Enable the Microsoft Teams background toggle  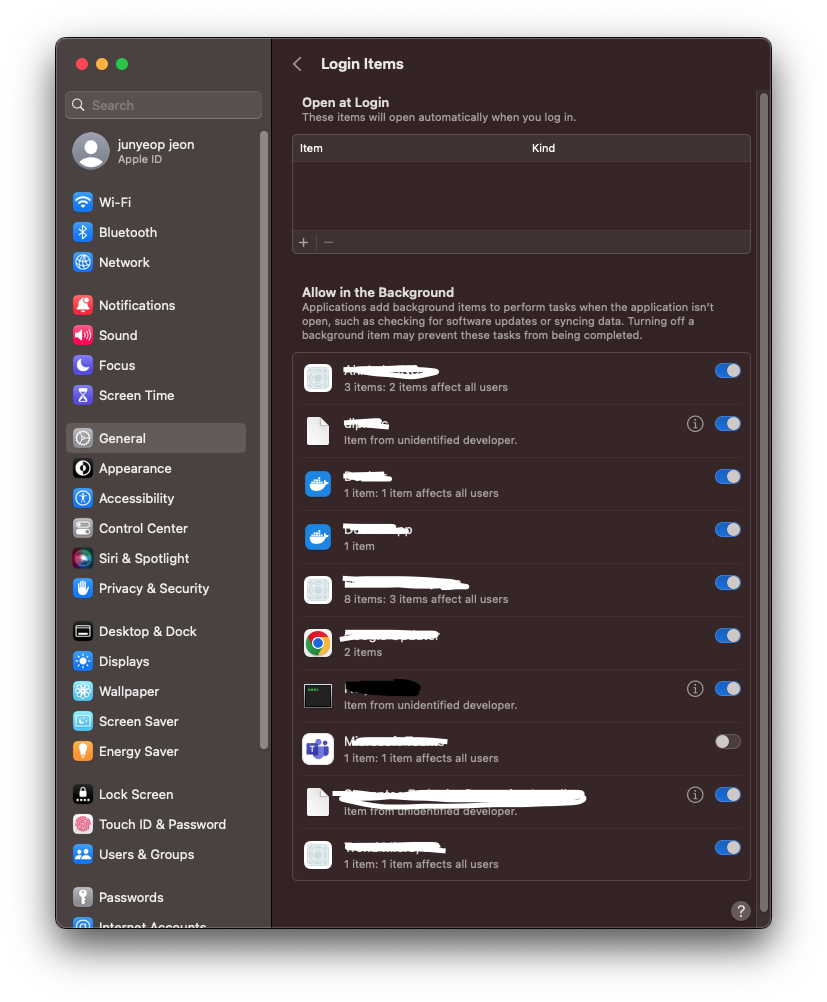coord(728,742)
